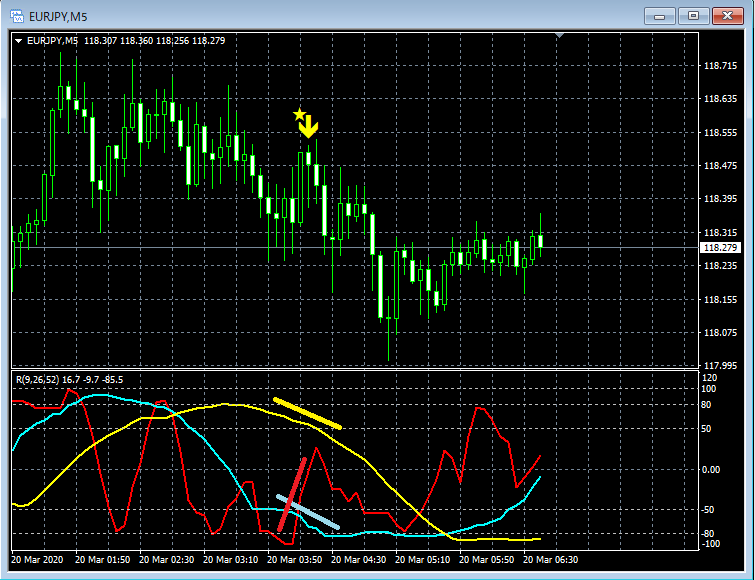The width and height of the screenshot is (755, 580).
Task: Click the EURJPY,M5 window title text
Action: [58, 17]
